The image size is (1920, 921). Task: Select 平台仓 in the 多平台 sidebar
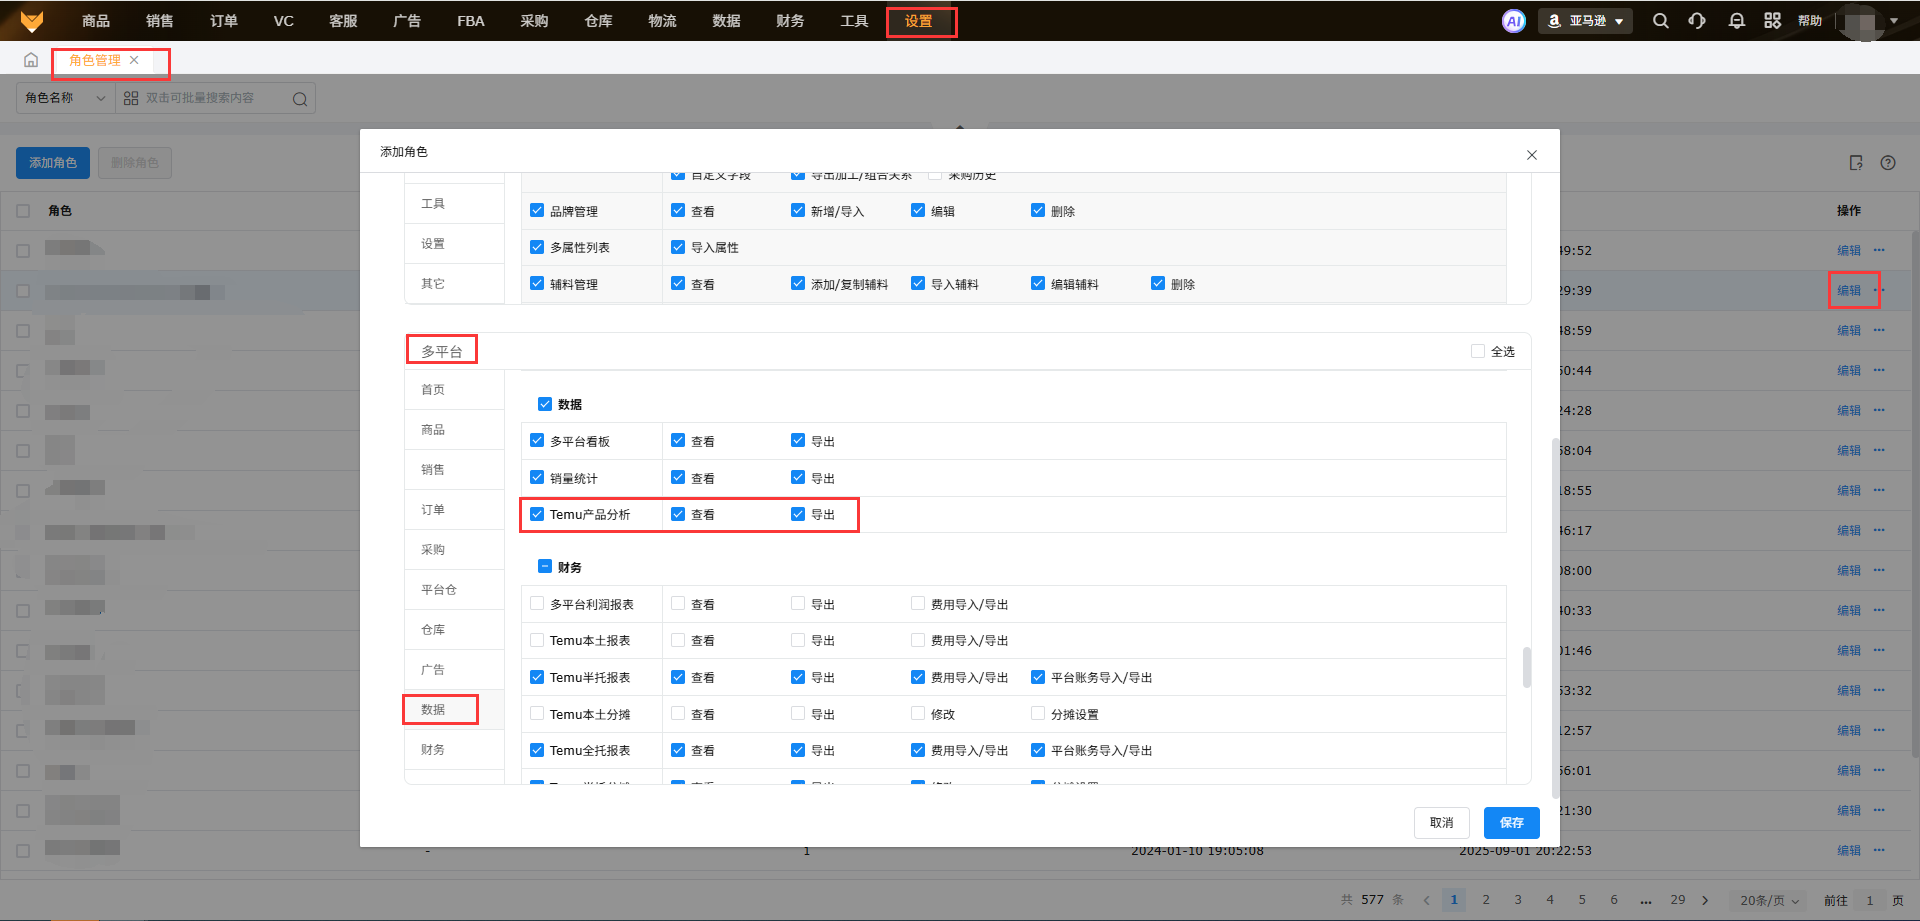click(x=455, y=589)
